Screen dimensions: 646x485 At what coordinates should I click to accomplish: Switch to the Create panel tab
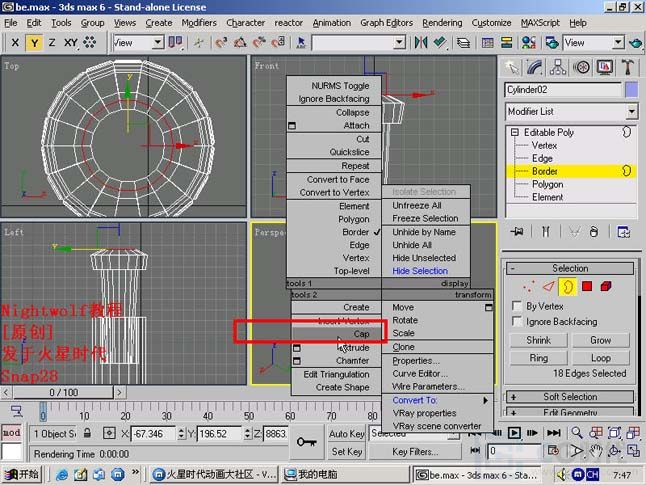[x=512, y=67]
